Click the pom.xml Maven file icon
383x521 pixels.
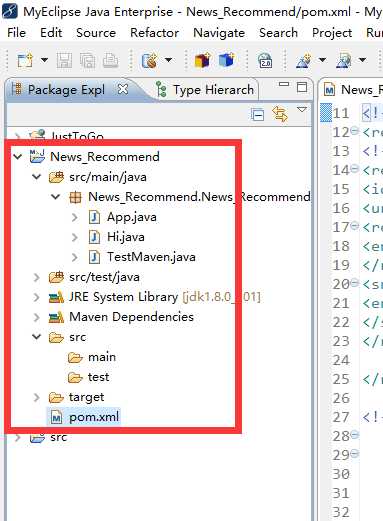click(x=56, y=417)
